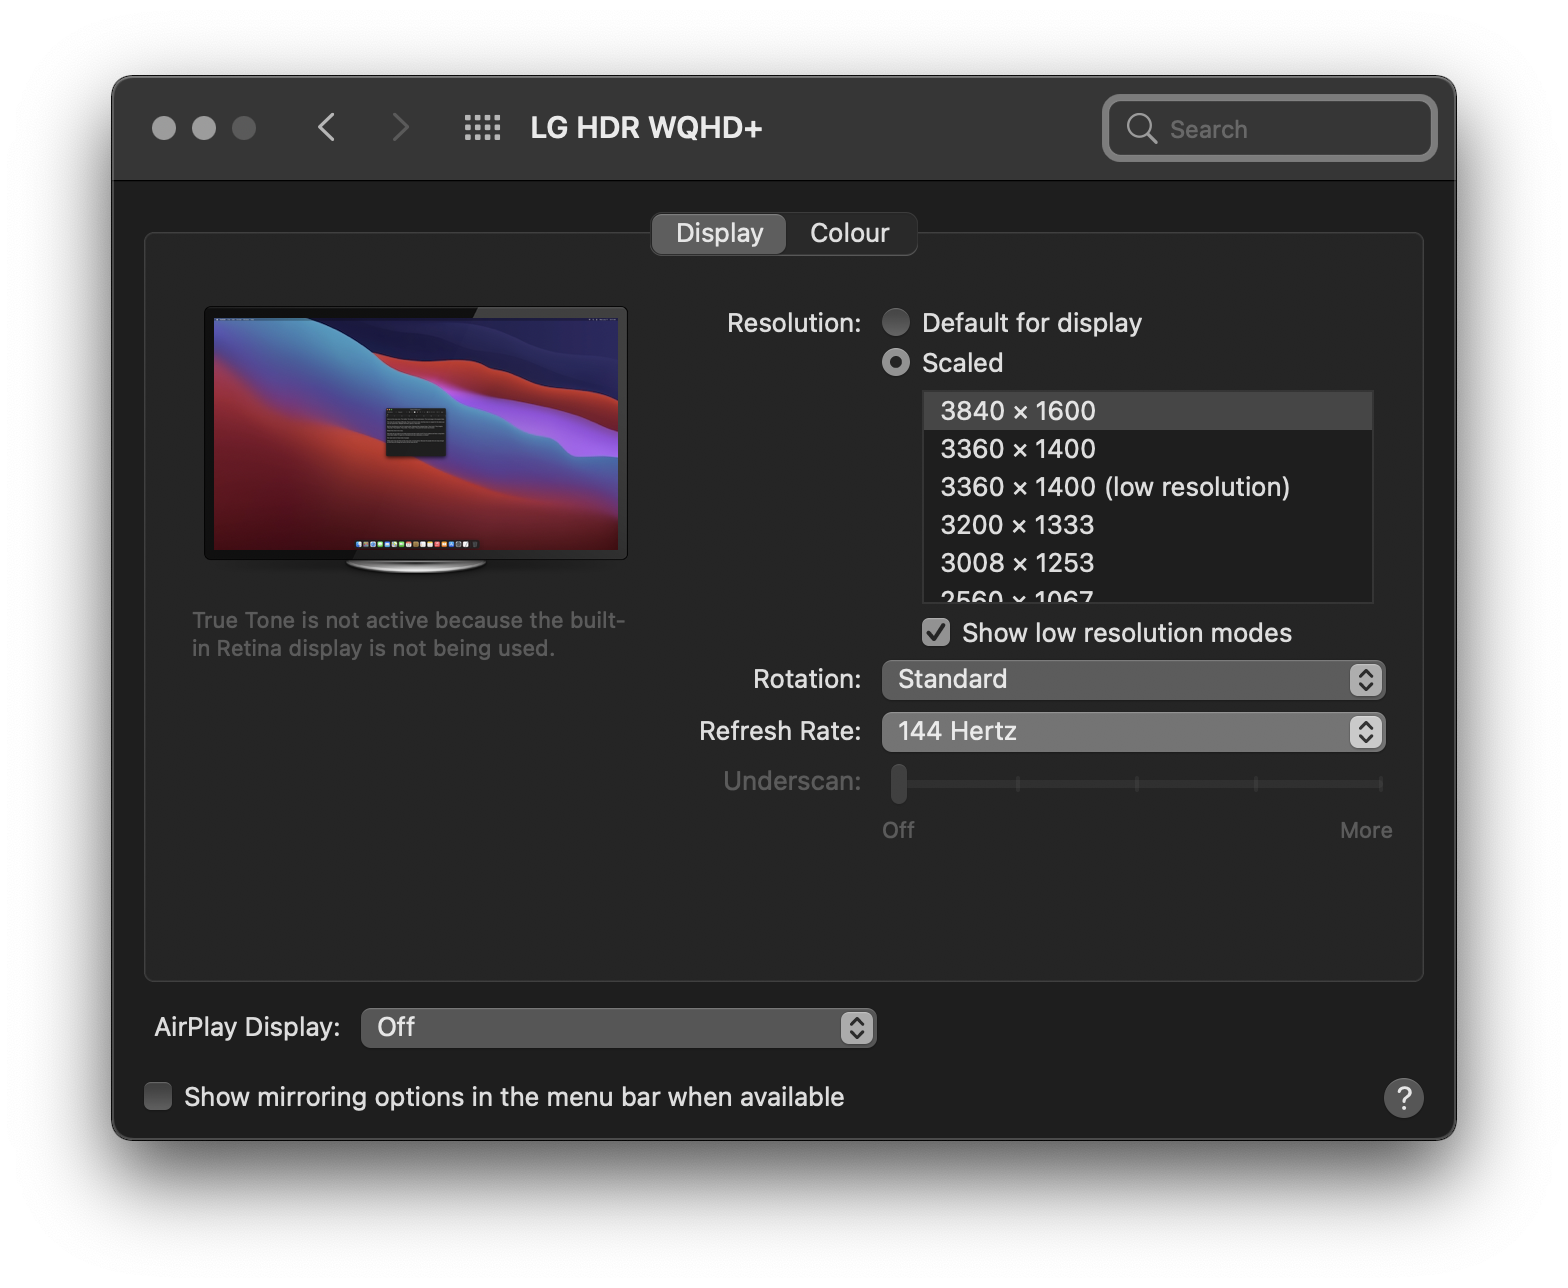Image resolution: width=1568 pixels, height=1288 pixels.
Task: Go forward with the right chevron
Action: 400,127
